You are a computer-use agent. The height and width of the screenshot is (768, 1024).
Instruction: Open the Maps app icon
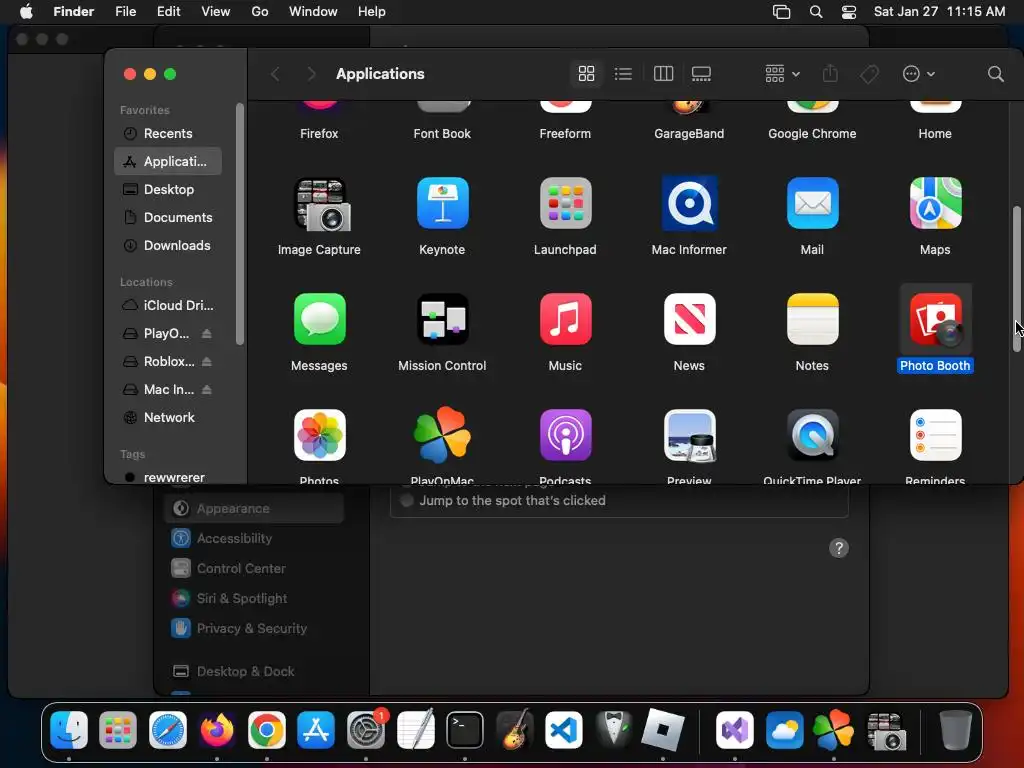click(935, 203)
